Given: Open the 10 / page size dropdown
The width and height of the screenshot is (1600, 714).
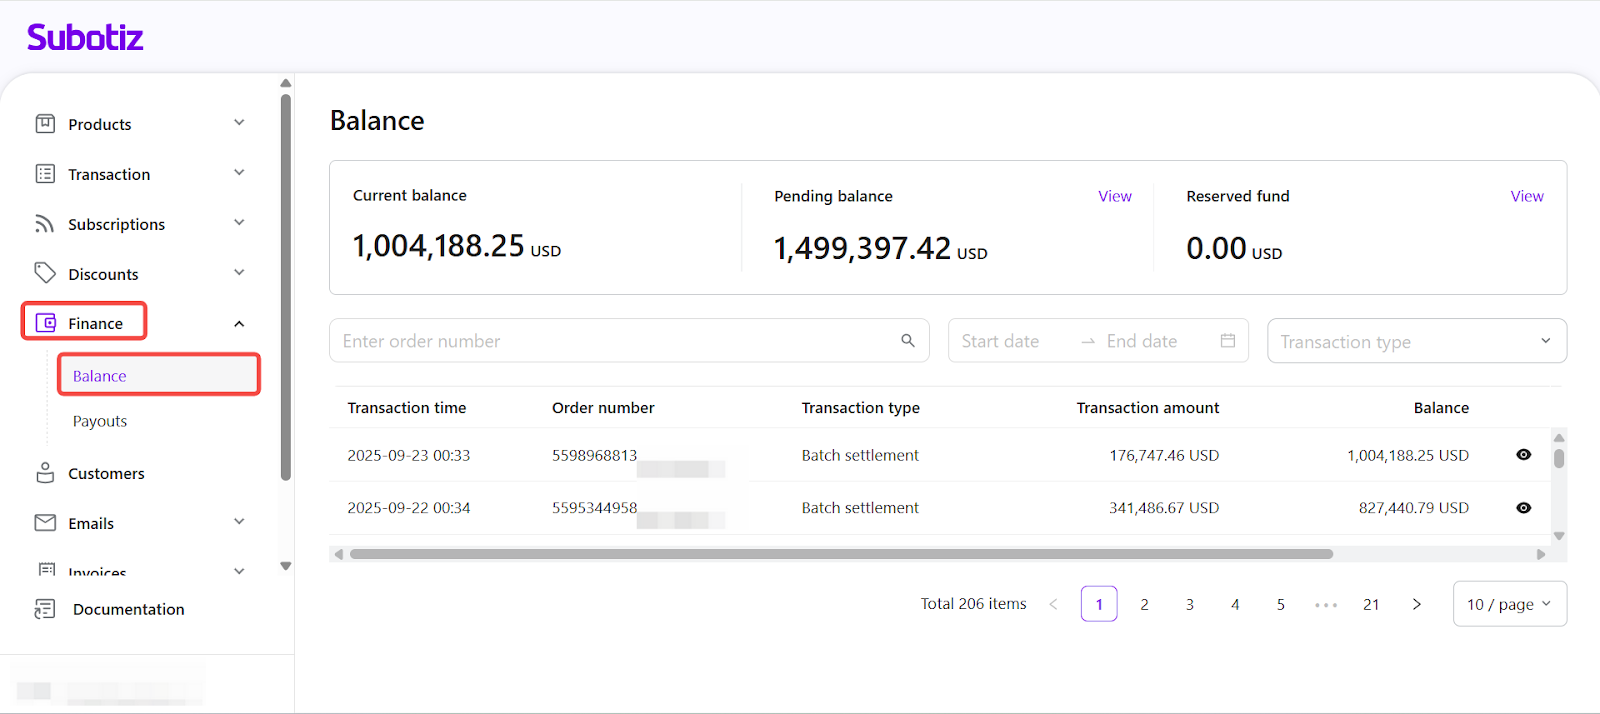Looking at the screenshot, I should [x=1509, y=604].
